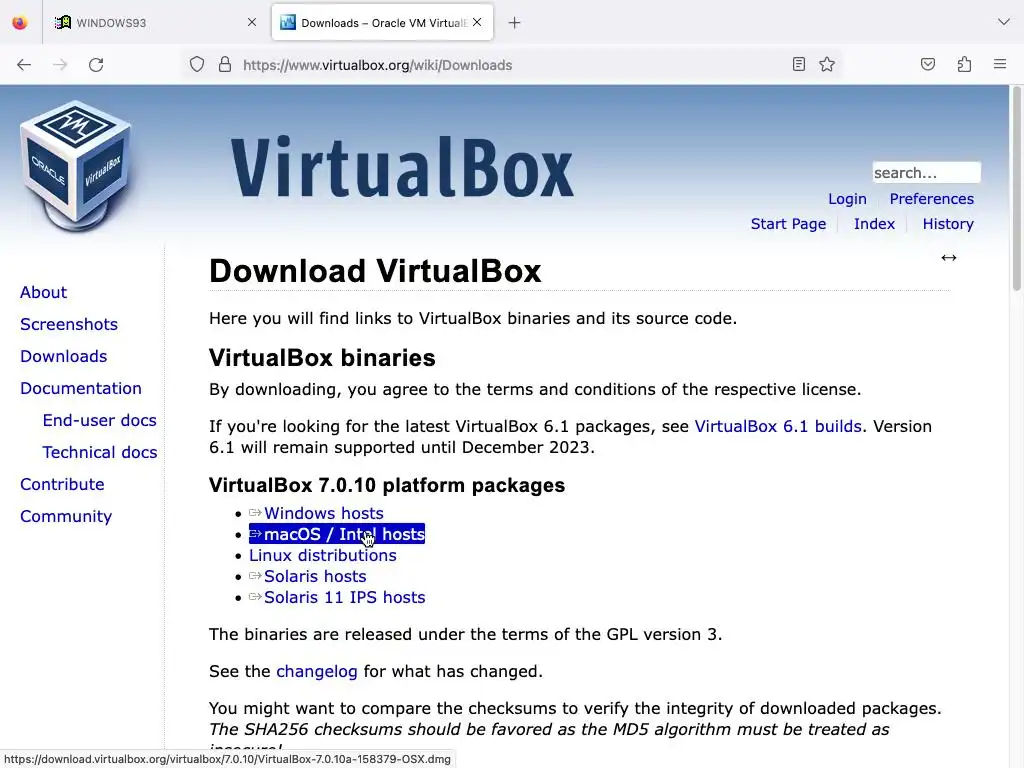This screenshot has height=768, width=1024.
Task: Open the changelog link
Action: pyautogui.click(x=317, y=671)
